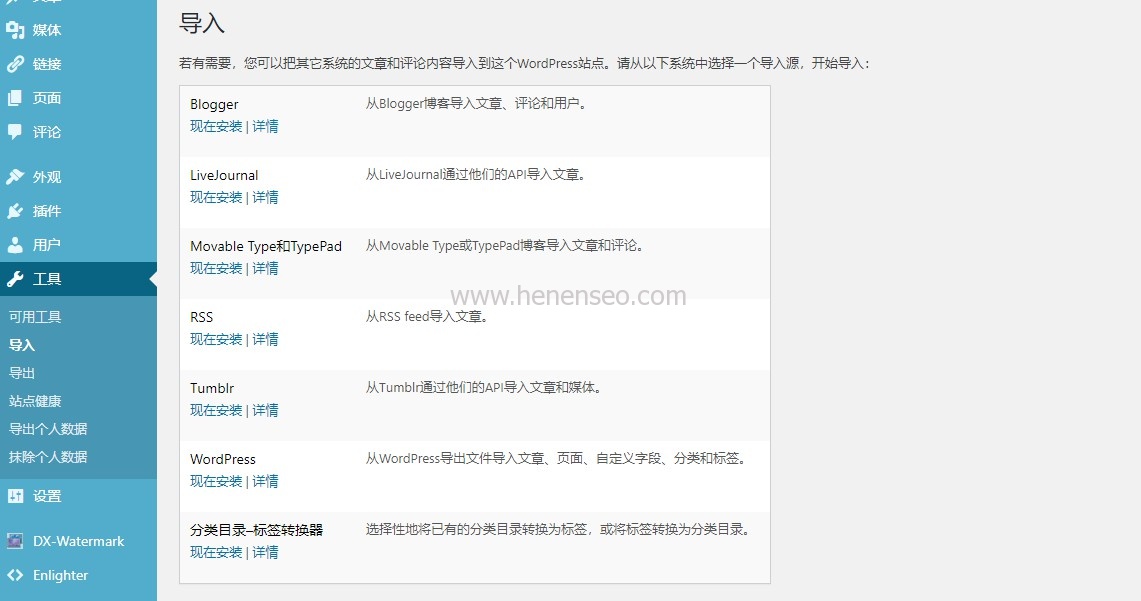Click description 从LiveJournal通过他们的API导入文章
The image size is (1141, 601).
[477, 175]
